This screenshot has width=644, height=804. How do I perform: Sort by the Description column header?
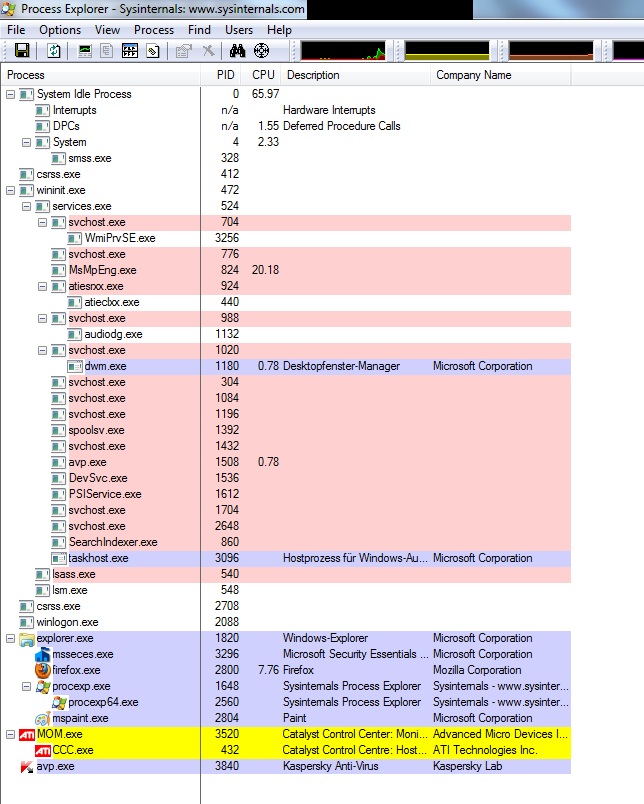pos(356,75)
